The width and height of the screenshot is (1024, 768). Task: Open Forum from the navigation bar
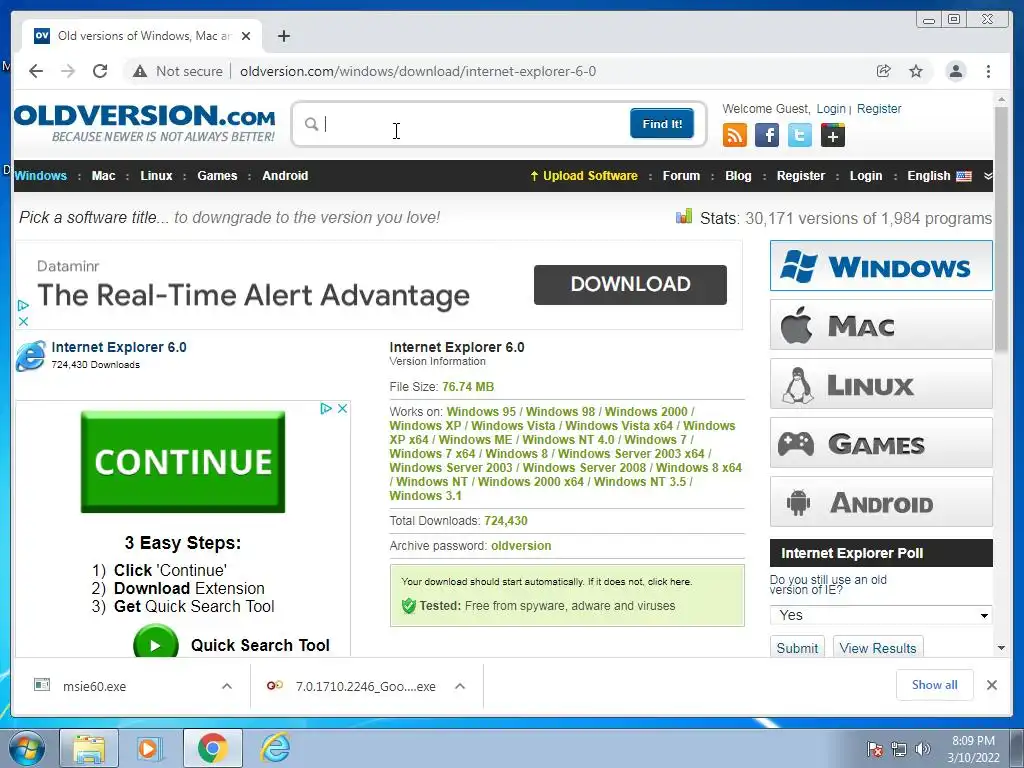point(681,176)
